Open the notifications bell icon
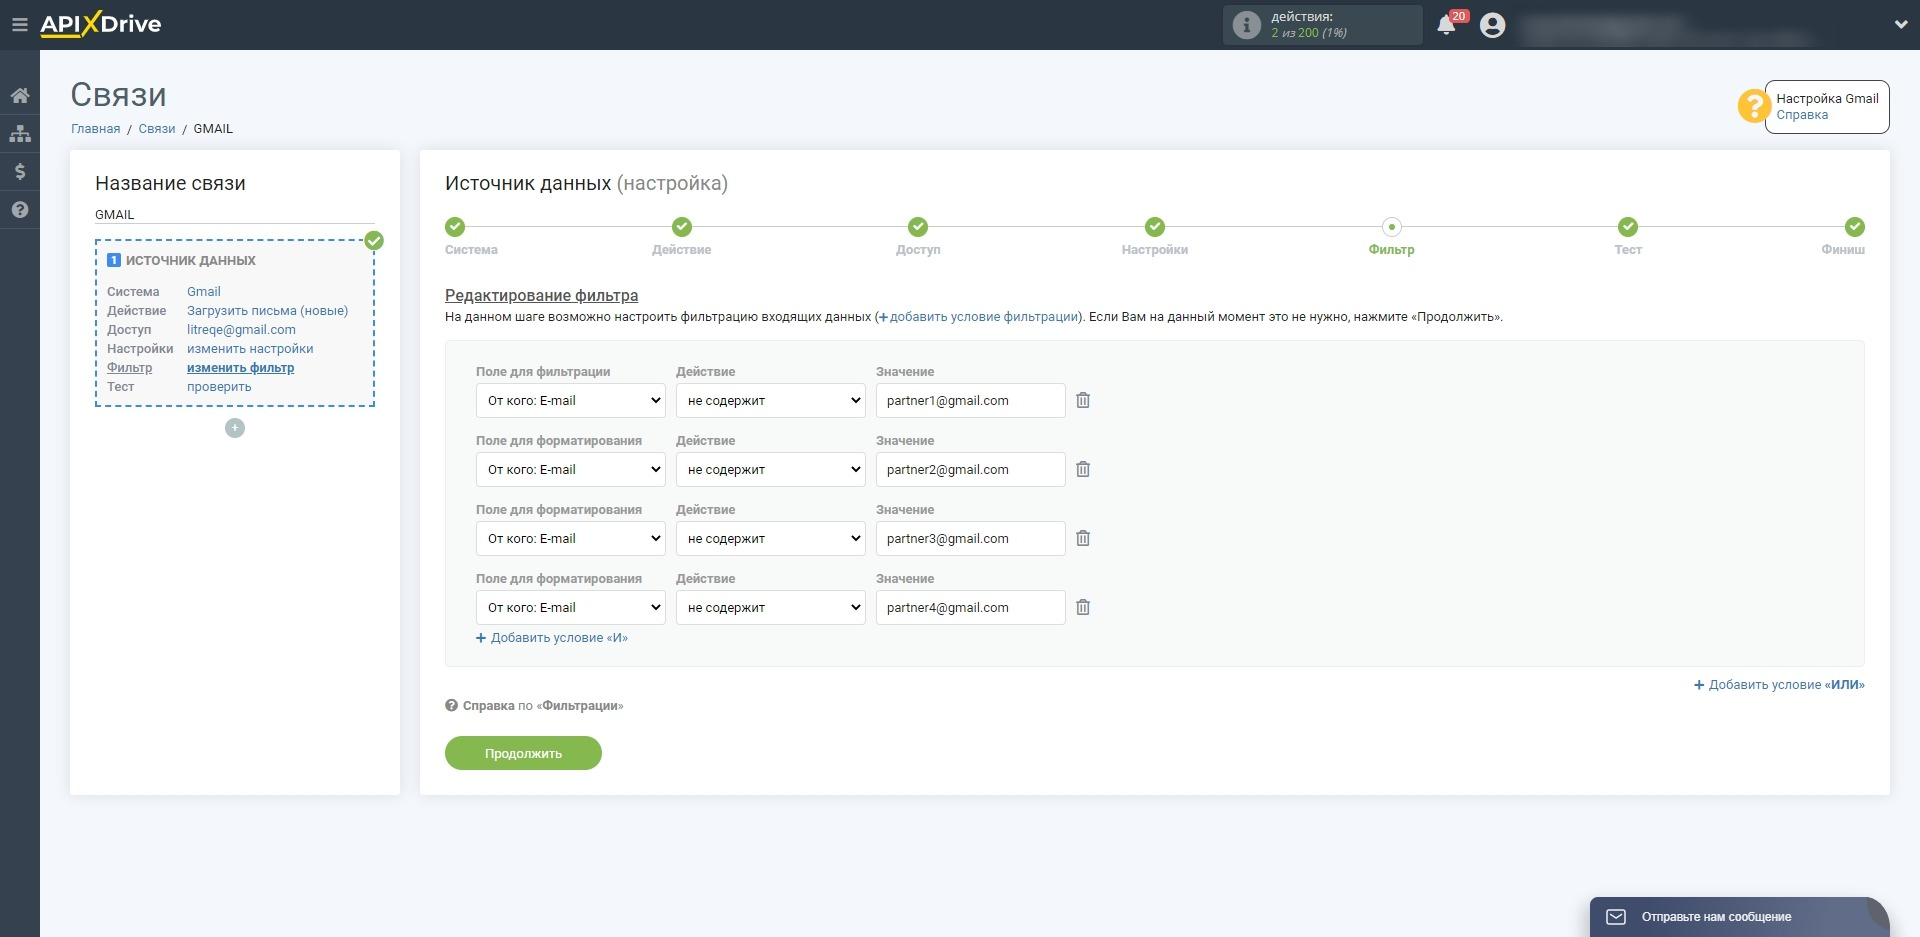Image resolution: width=1920 pixels, height=937 pixels. (1446, 25)
